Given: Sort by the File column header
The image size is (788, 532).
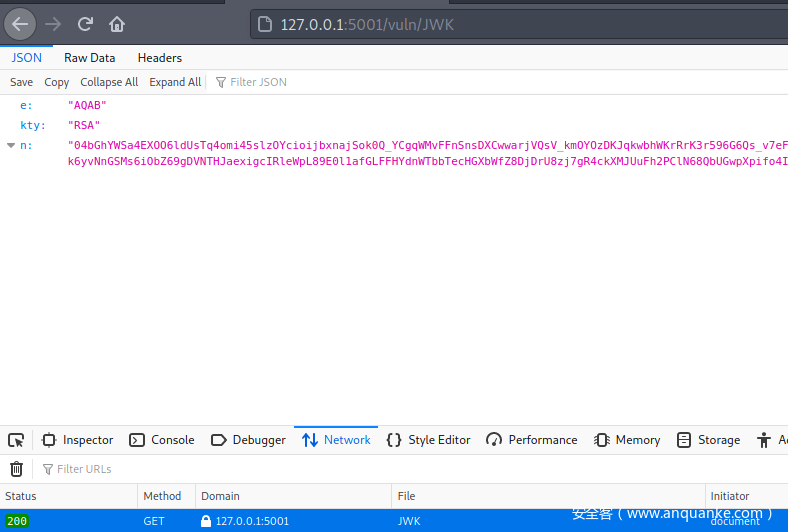Looking at the screenshot, I should point(548,496).
